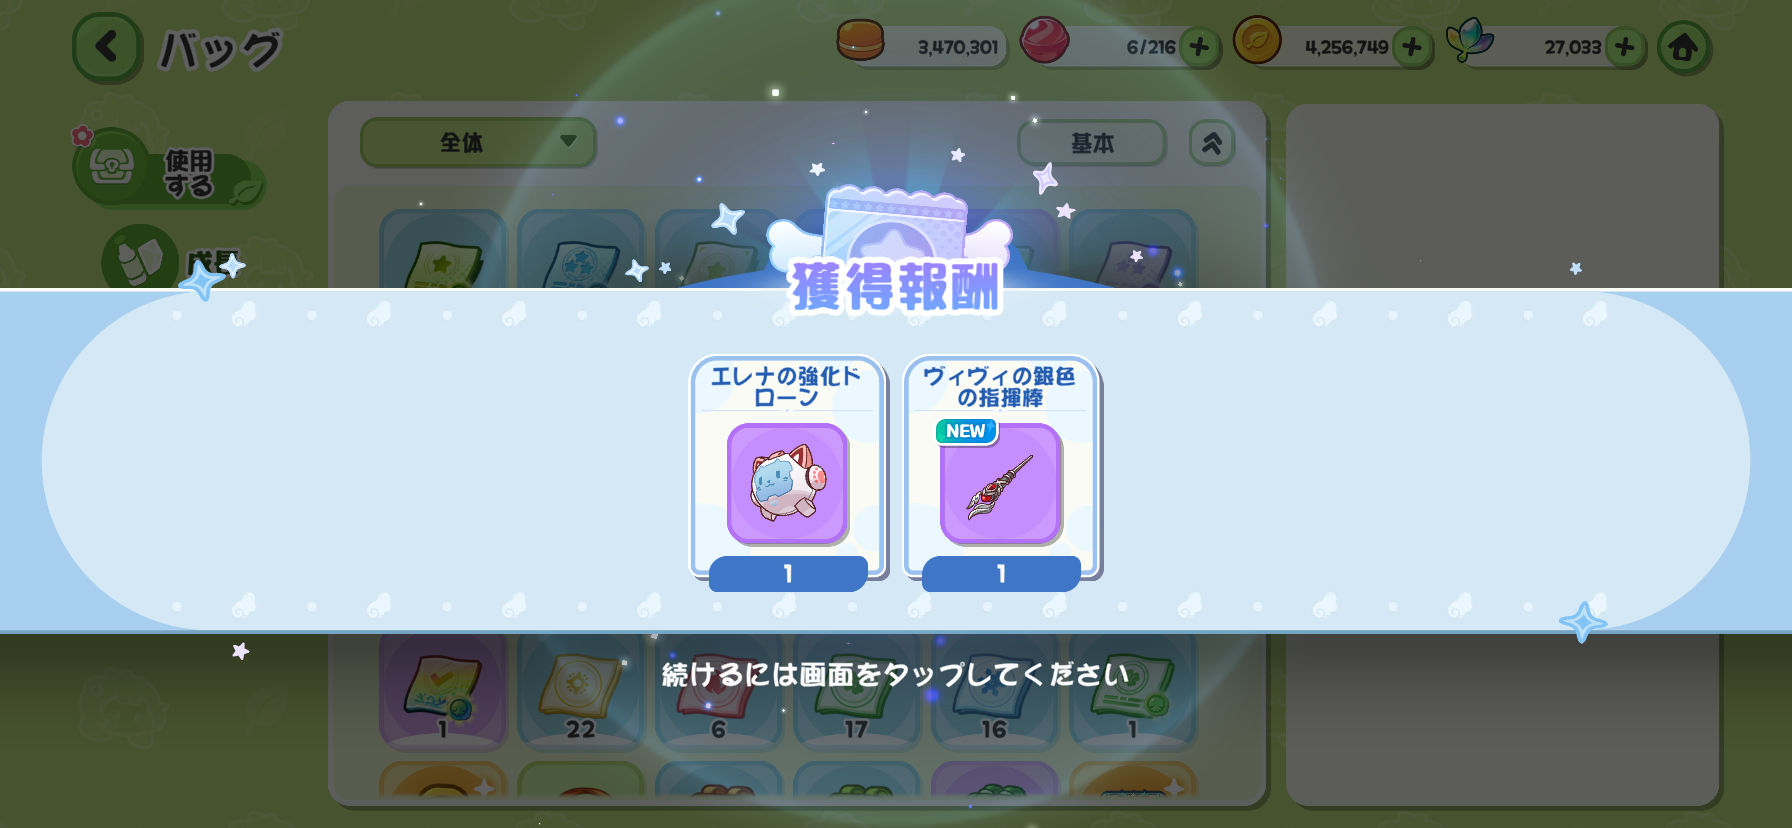Click the macaron currency icon

click(861, 41)
